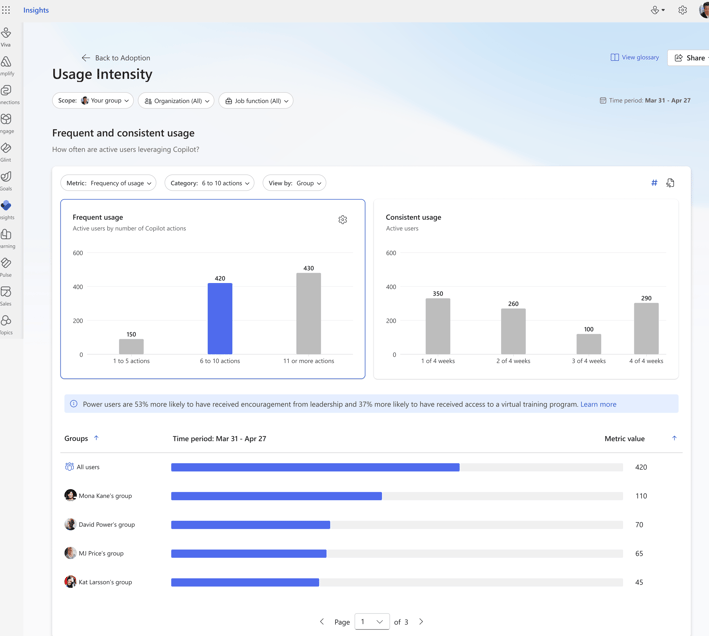Screen dimensions: 709x636
Task: Open View by Group dropdown
Action: tap(294, 183)
